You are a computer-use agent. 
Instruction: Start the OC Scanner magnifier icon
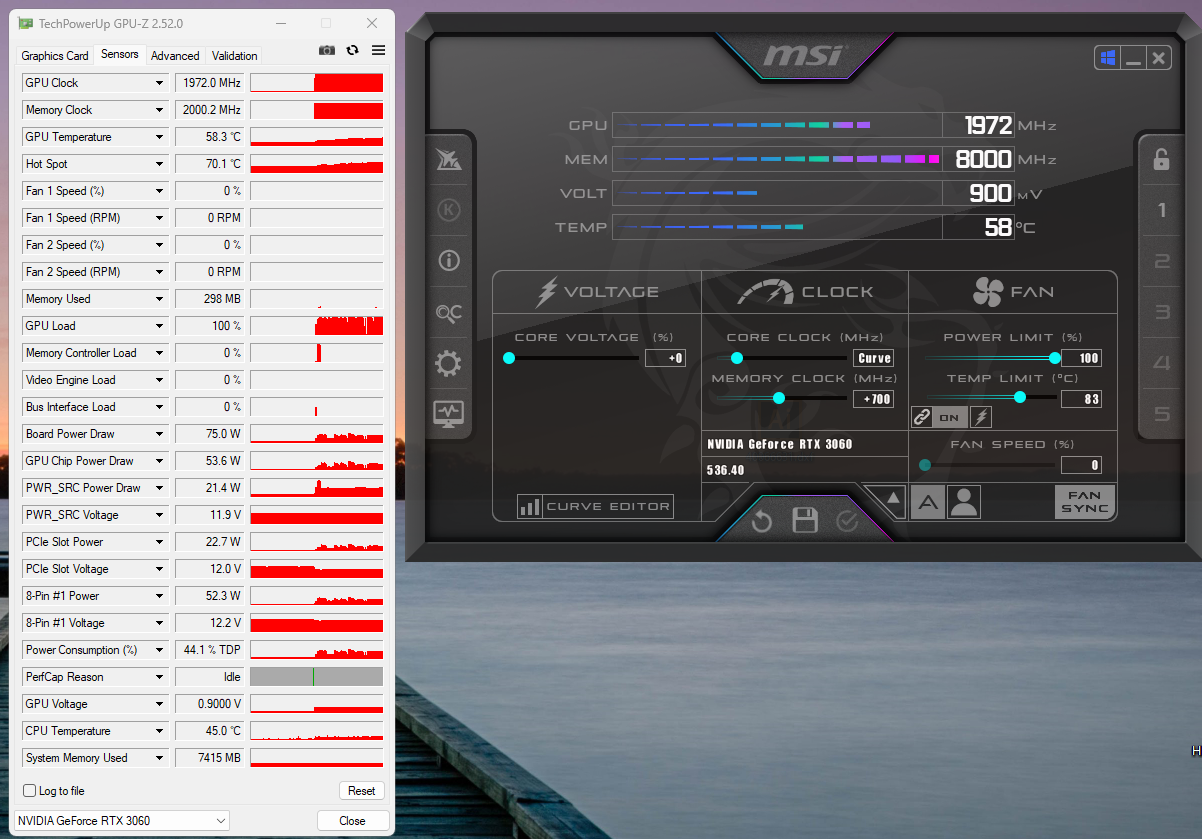[x=448, y=312]
